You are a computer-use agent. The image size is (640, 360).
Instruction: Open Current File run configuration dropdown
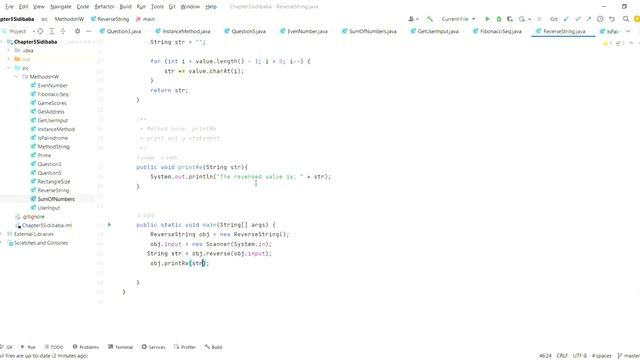coord(458,19)
